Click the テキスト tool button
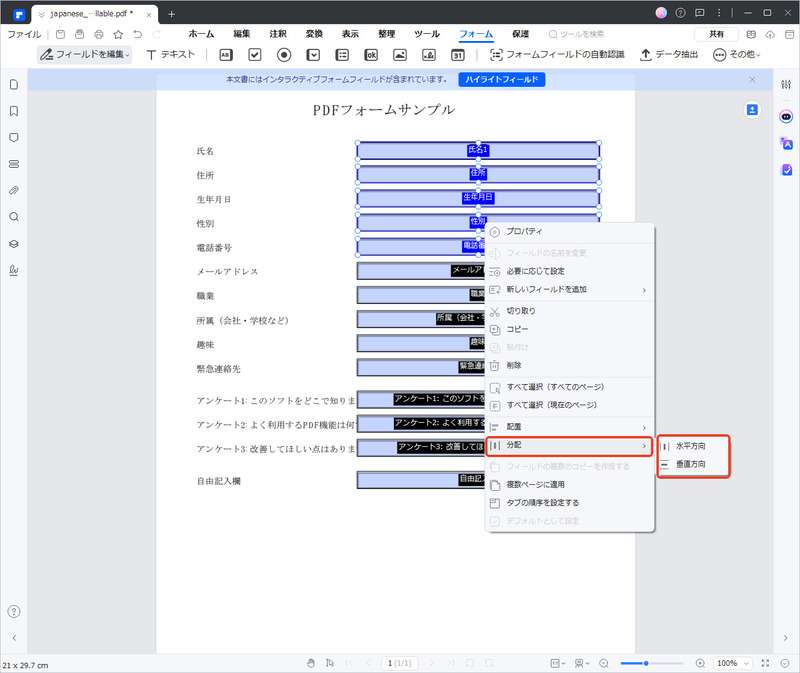 [170, 54]
